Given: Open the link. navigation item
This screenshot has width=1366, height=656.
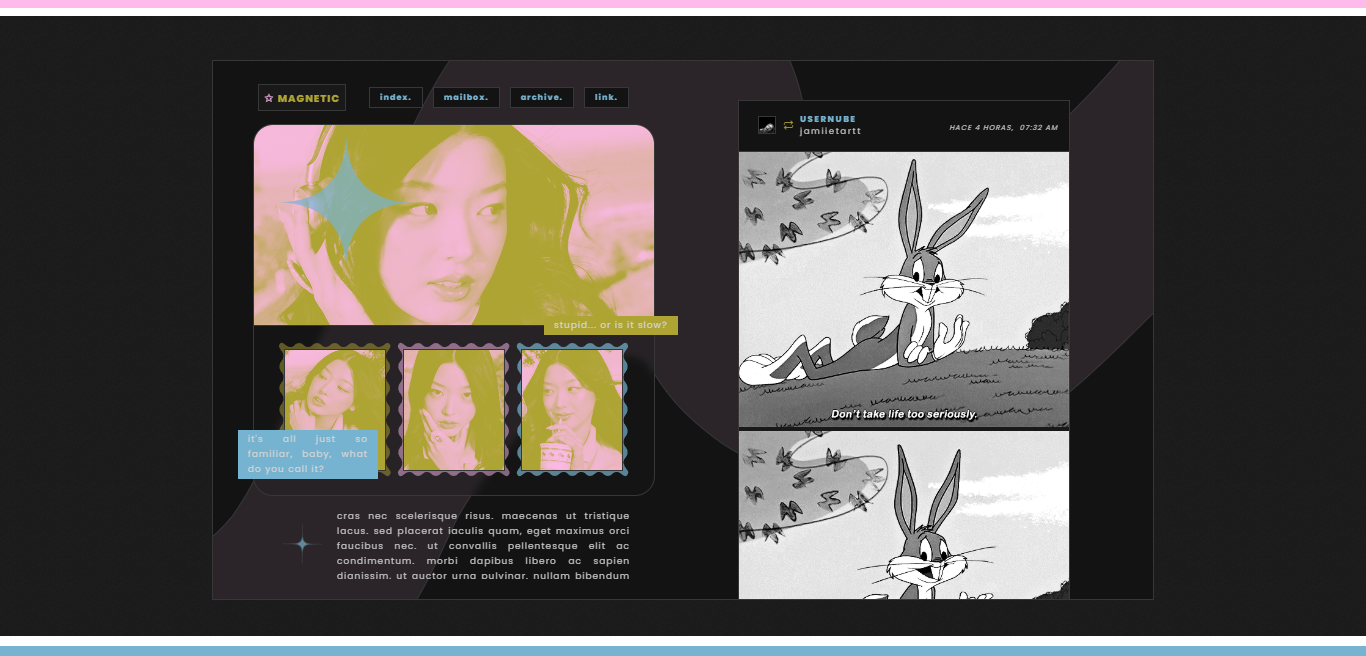Looking at the screenshot, I should tap(606, 97).
